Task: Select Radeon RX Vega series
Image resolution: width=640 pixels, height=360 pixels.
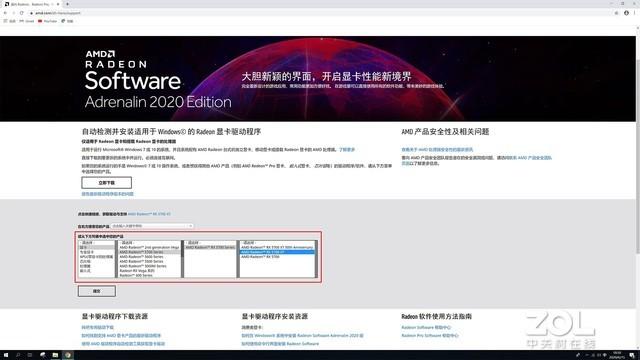Action: (149, 271)
